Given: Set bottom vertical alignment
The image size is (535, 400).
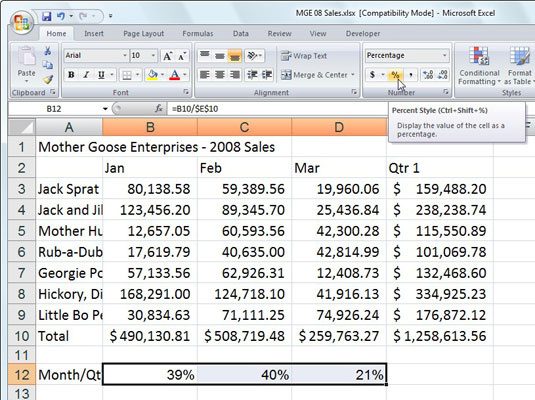Looking at the screenshot, I should coord(235,55).
